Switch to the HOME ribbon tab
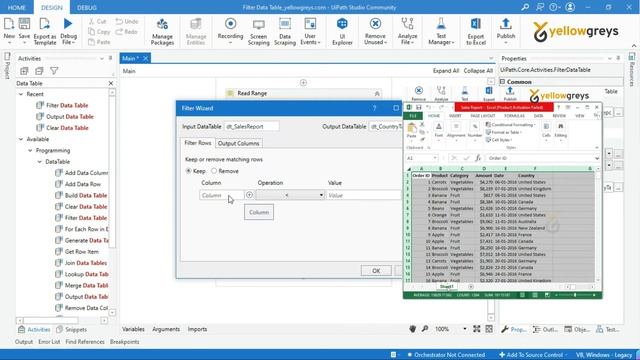640x360 pixels. click(17, 7)
